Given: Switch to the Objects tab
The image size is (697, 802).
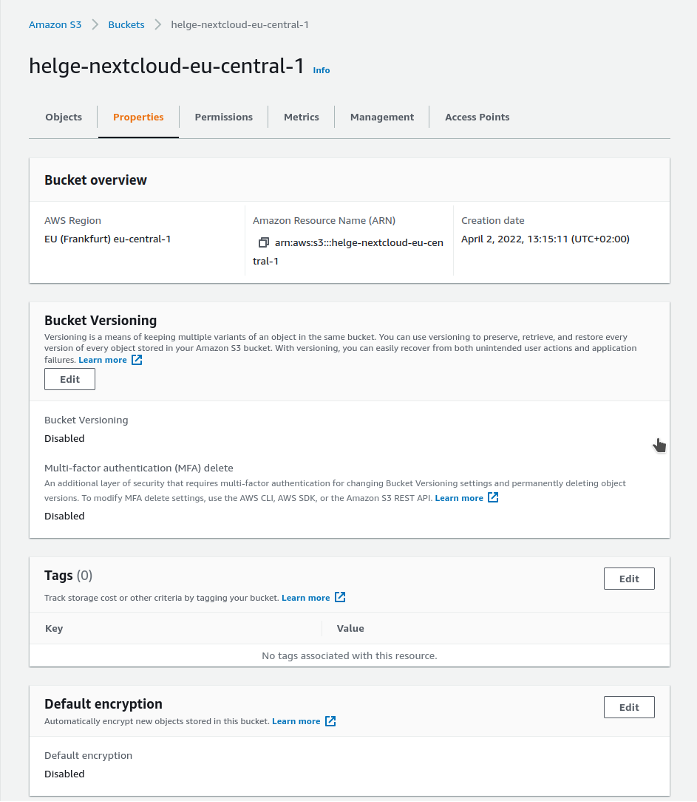Looking at the screenshot, I should coord(63,117).
